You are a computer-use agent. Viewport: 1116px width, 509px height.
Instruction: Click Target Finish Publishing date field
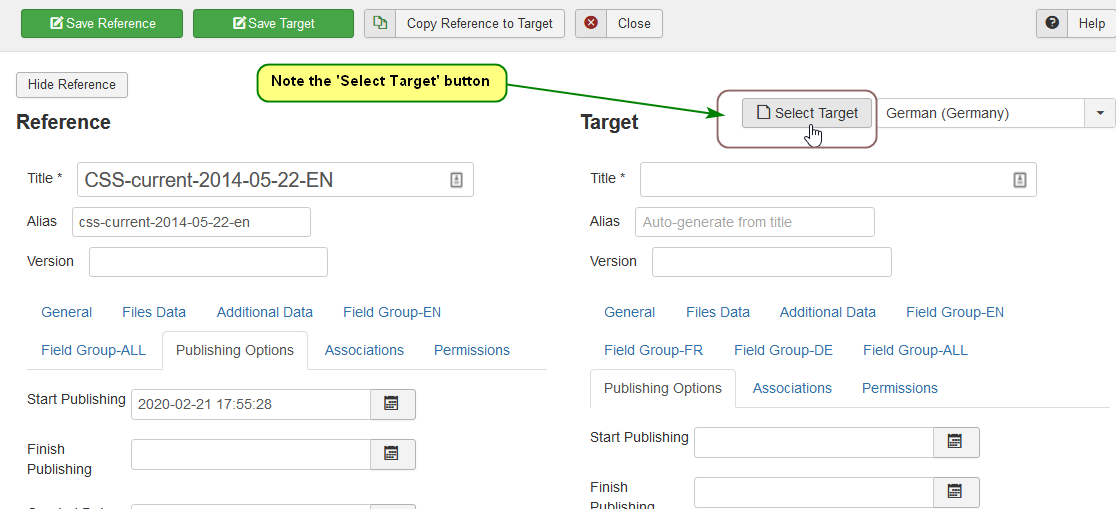814,492
